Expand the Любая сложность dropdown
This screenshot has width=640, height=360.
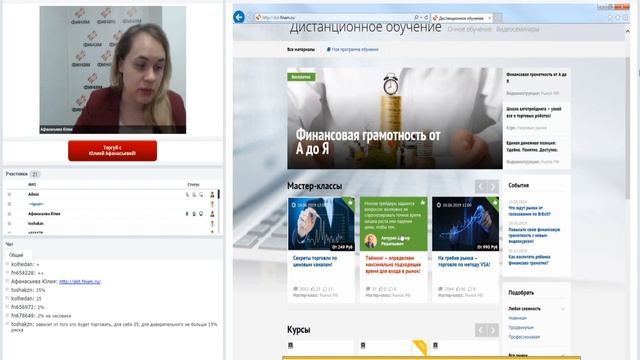click(x=536, y=309)
